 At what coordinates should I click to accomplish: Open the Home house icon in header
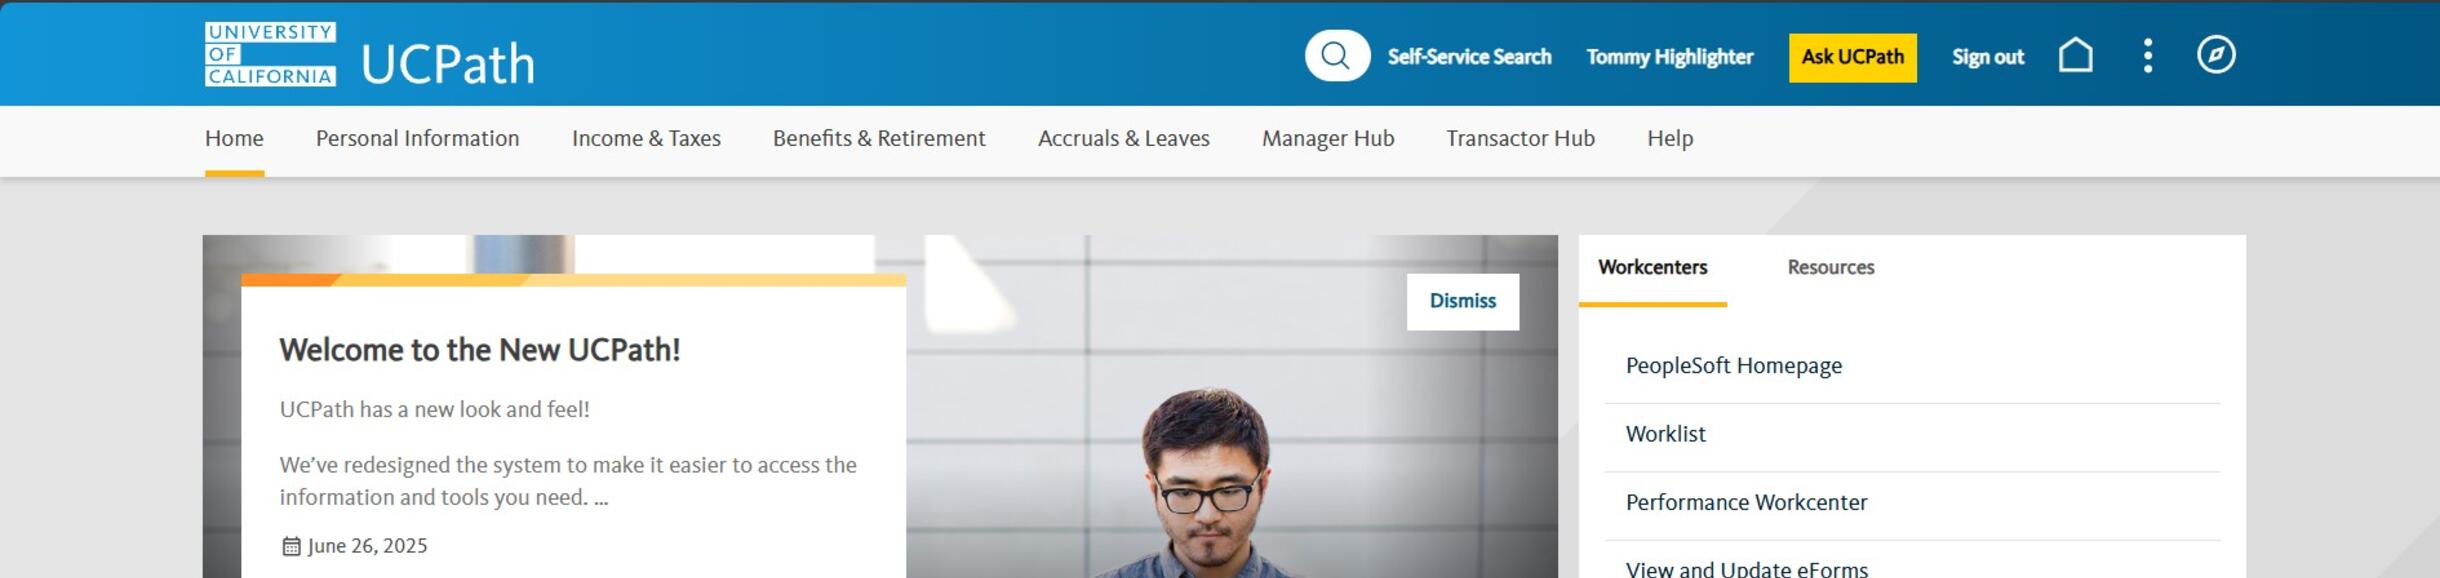pyautogui.click(x=2076, y=55)
